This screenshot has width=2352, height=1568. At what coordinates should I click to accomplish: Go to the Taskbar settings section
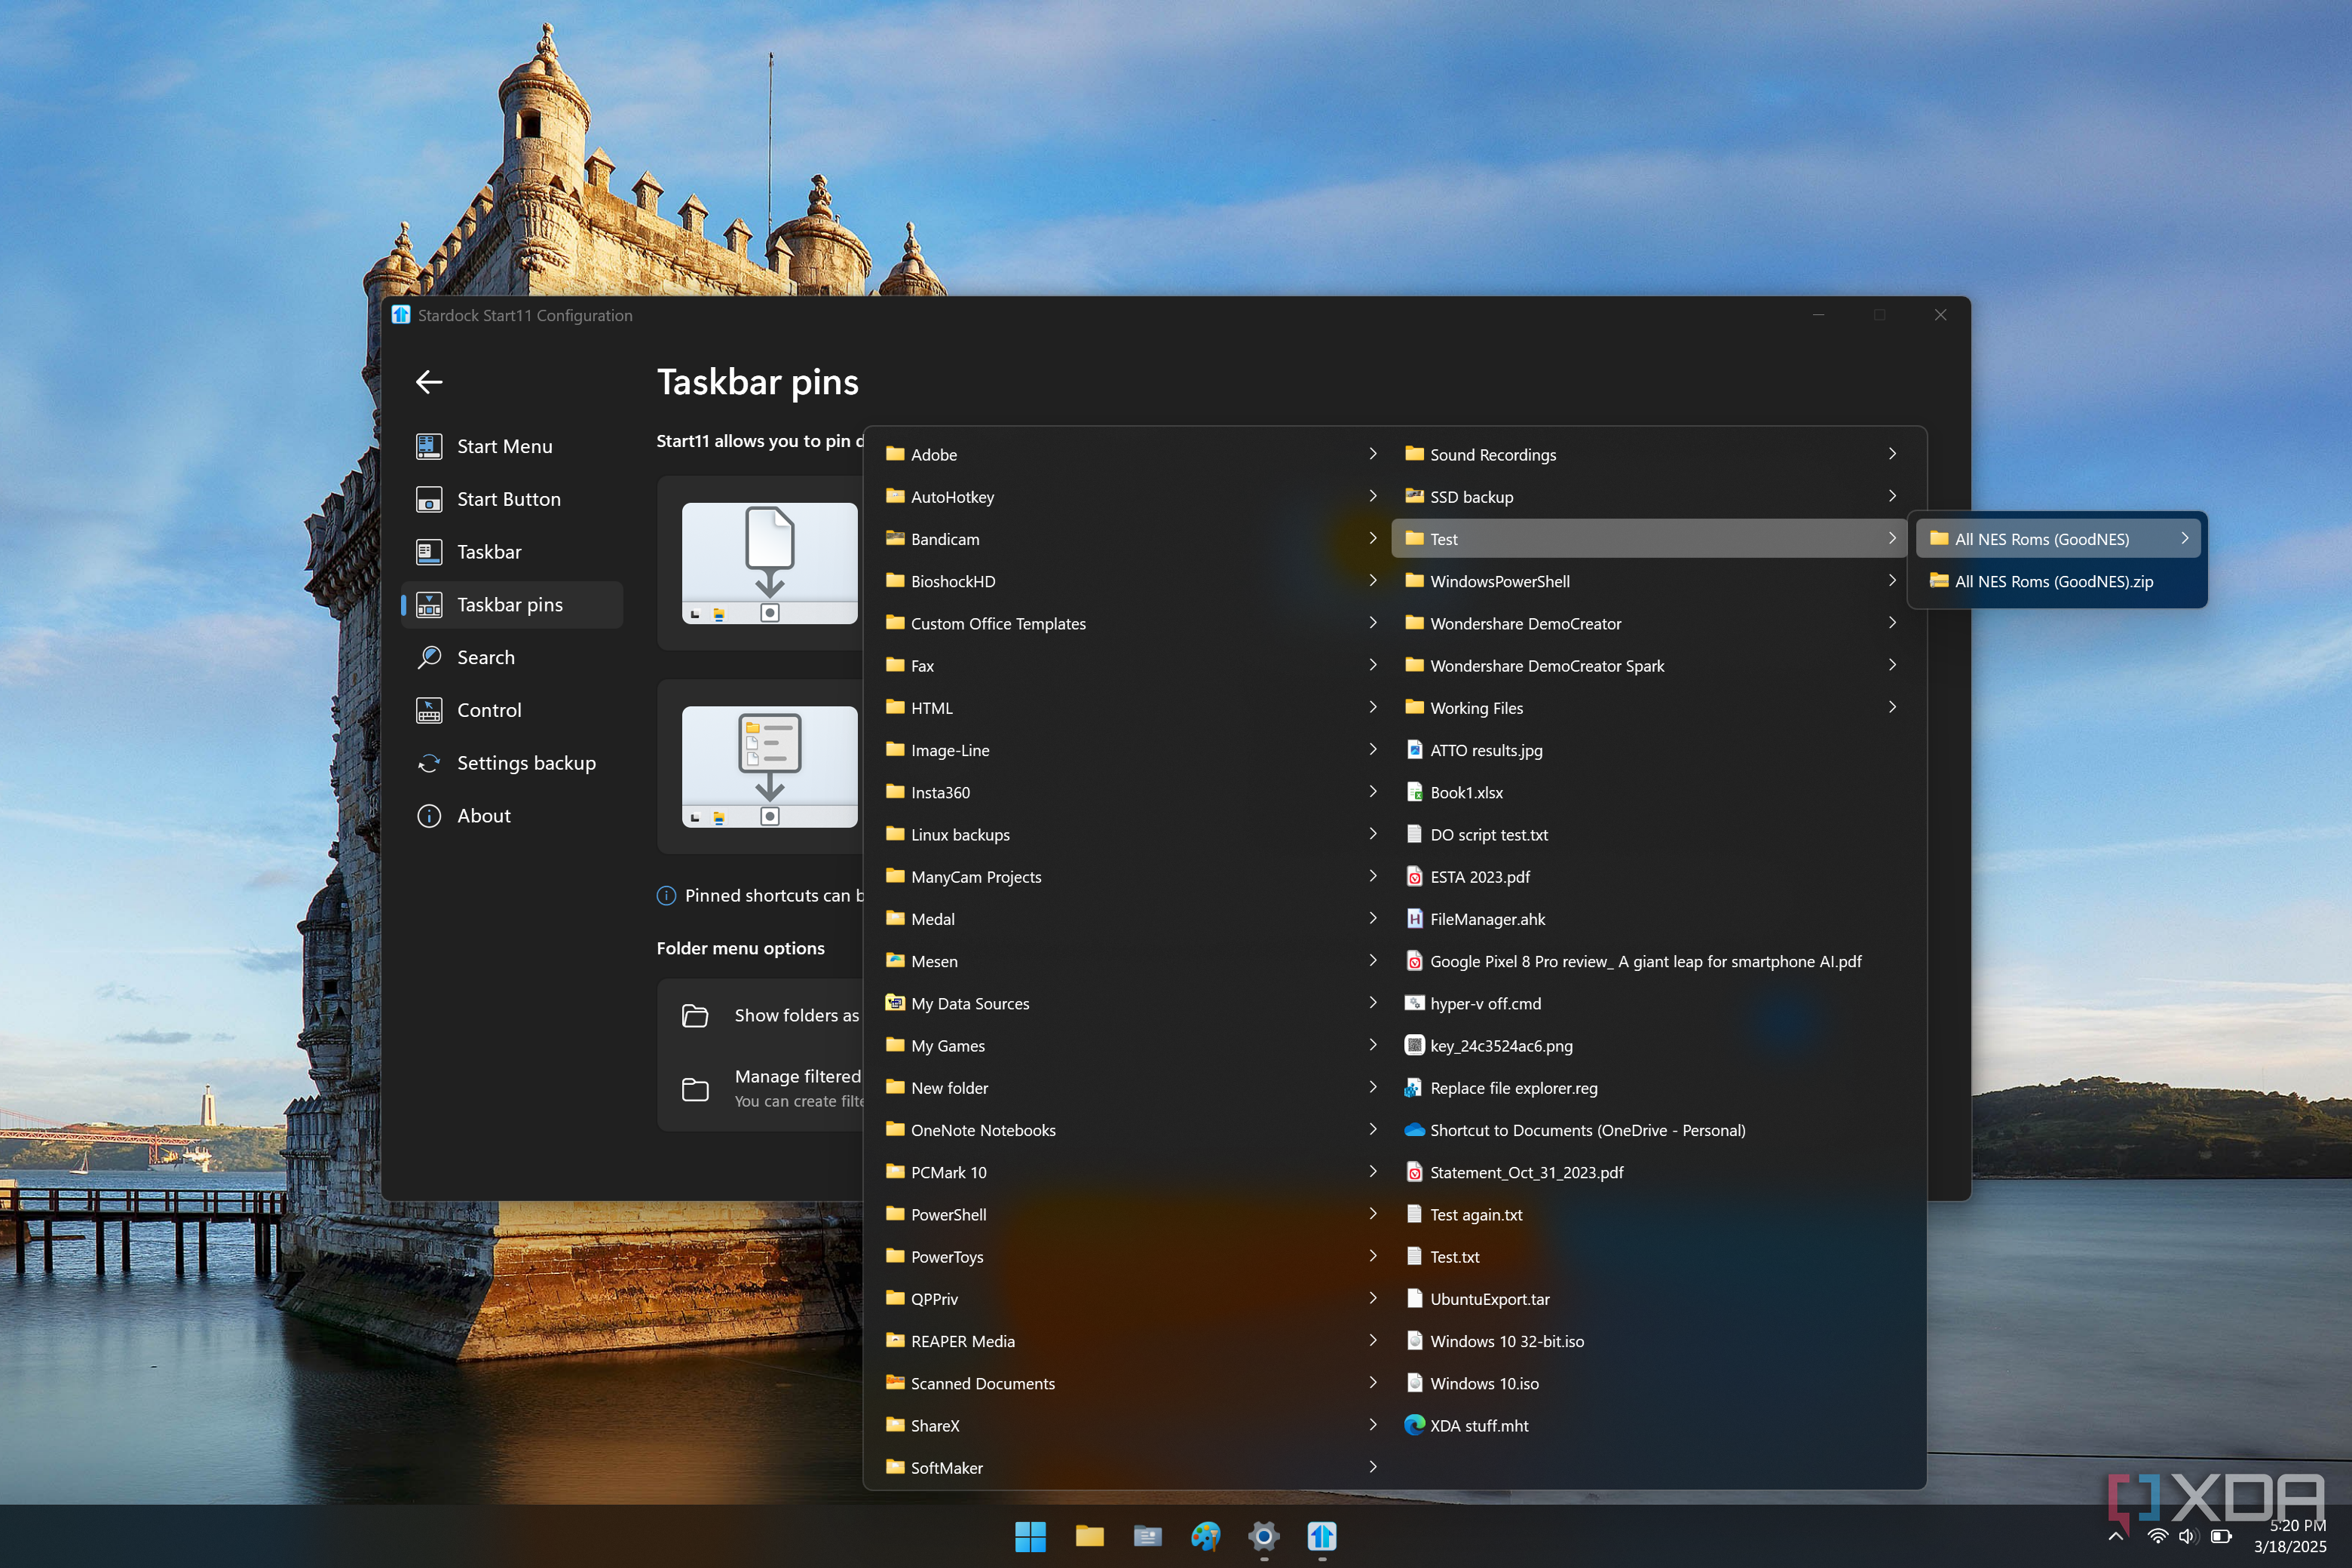click(511, 552)
